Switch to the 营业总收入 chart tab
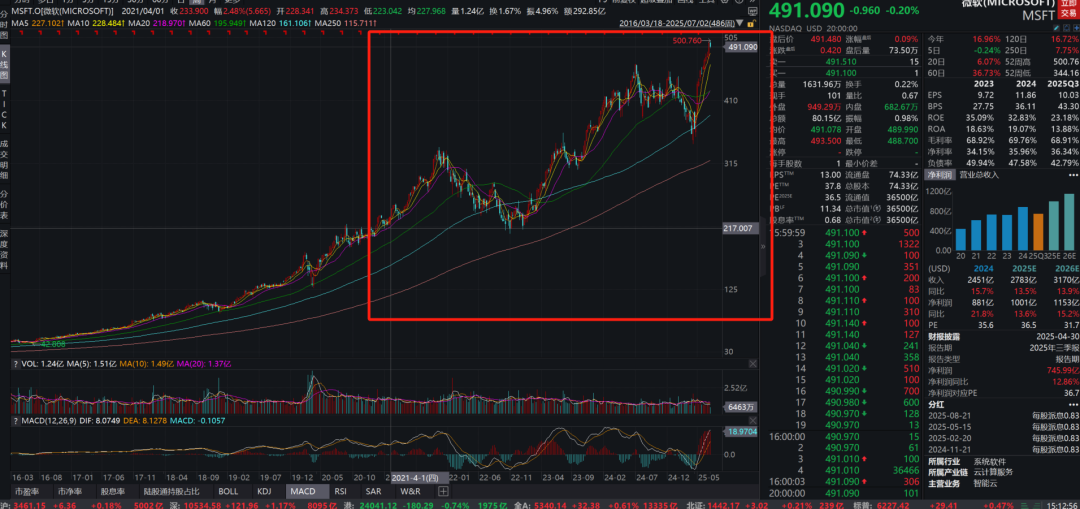Image resolution: width=1080 pixels, height=509 pixels. point(979,174)
